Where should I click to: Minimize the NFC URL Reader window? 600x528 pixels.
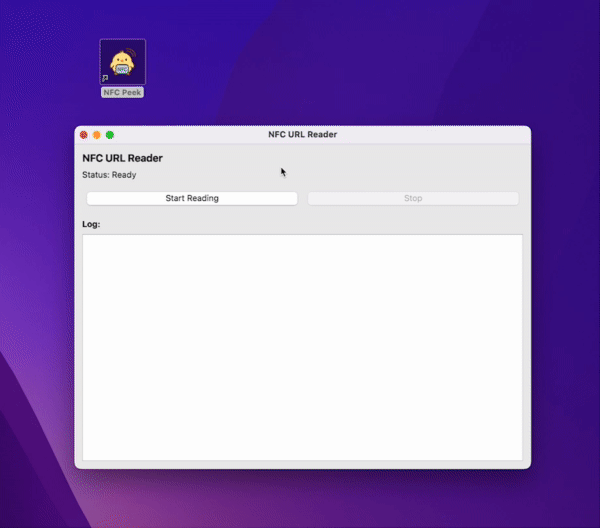[97, 135]
